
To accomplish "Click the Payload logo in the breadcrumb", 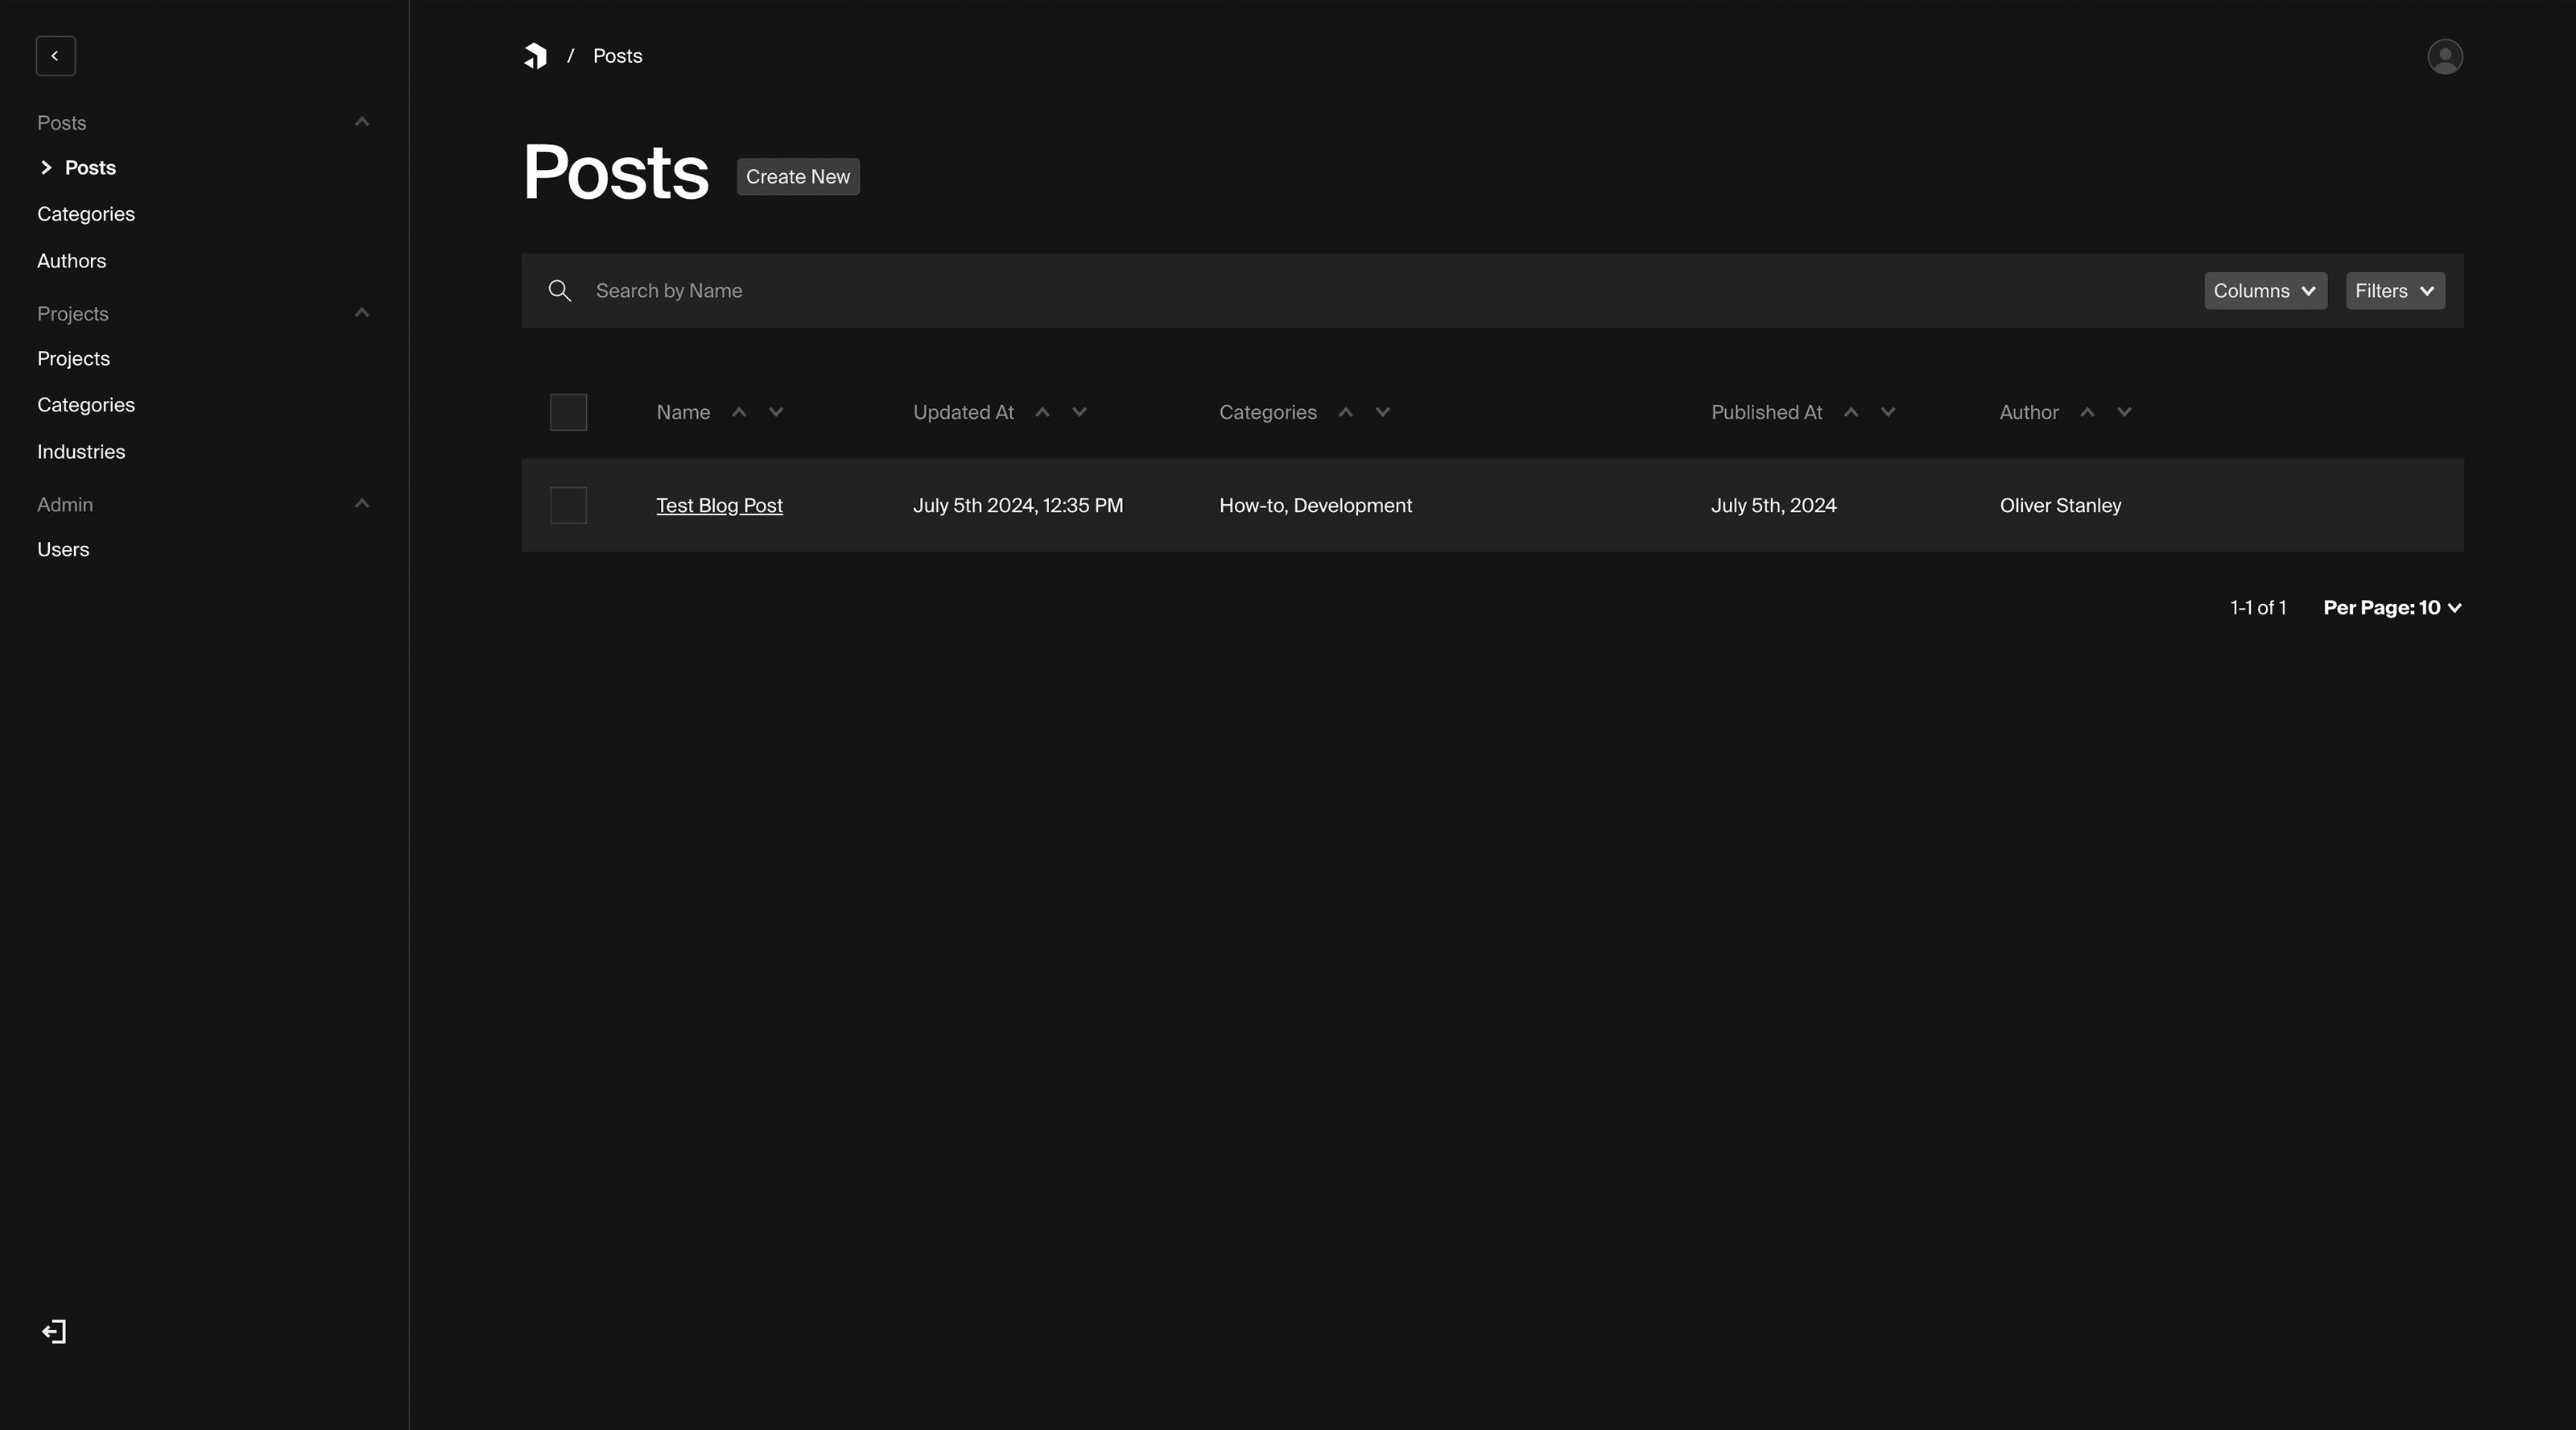I will (535, 56).
